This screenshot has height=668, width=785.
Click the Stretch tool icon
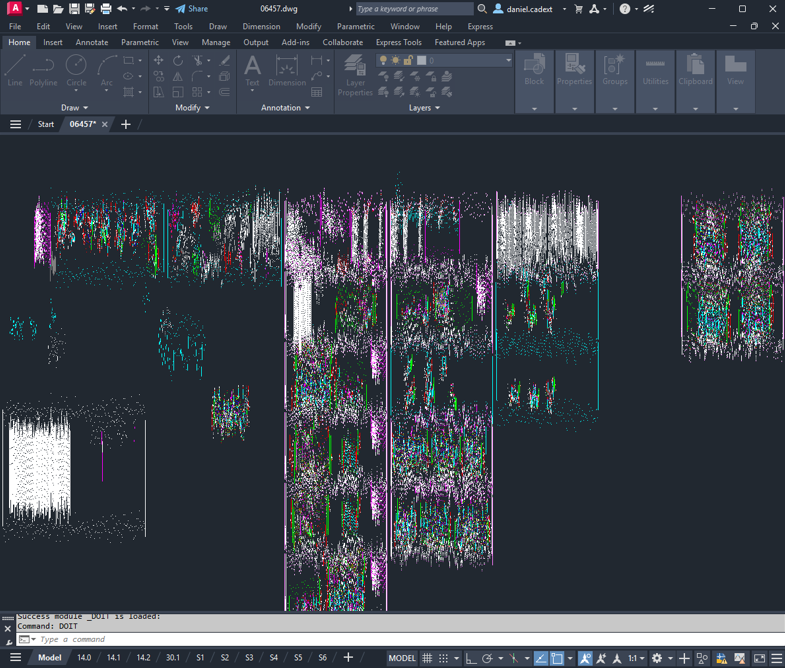pos(159,92)
